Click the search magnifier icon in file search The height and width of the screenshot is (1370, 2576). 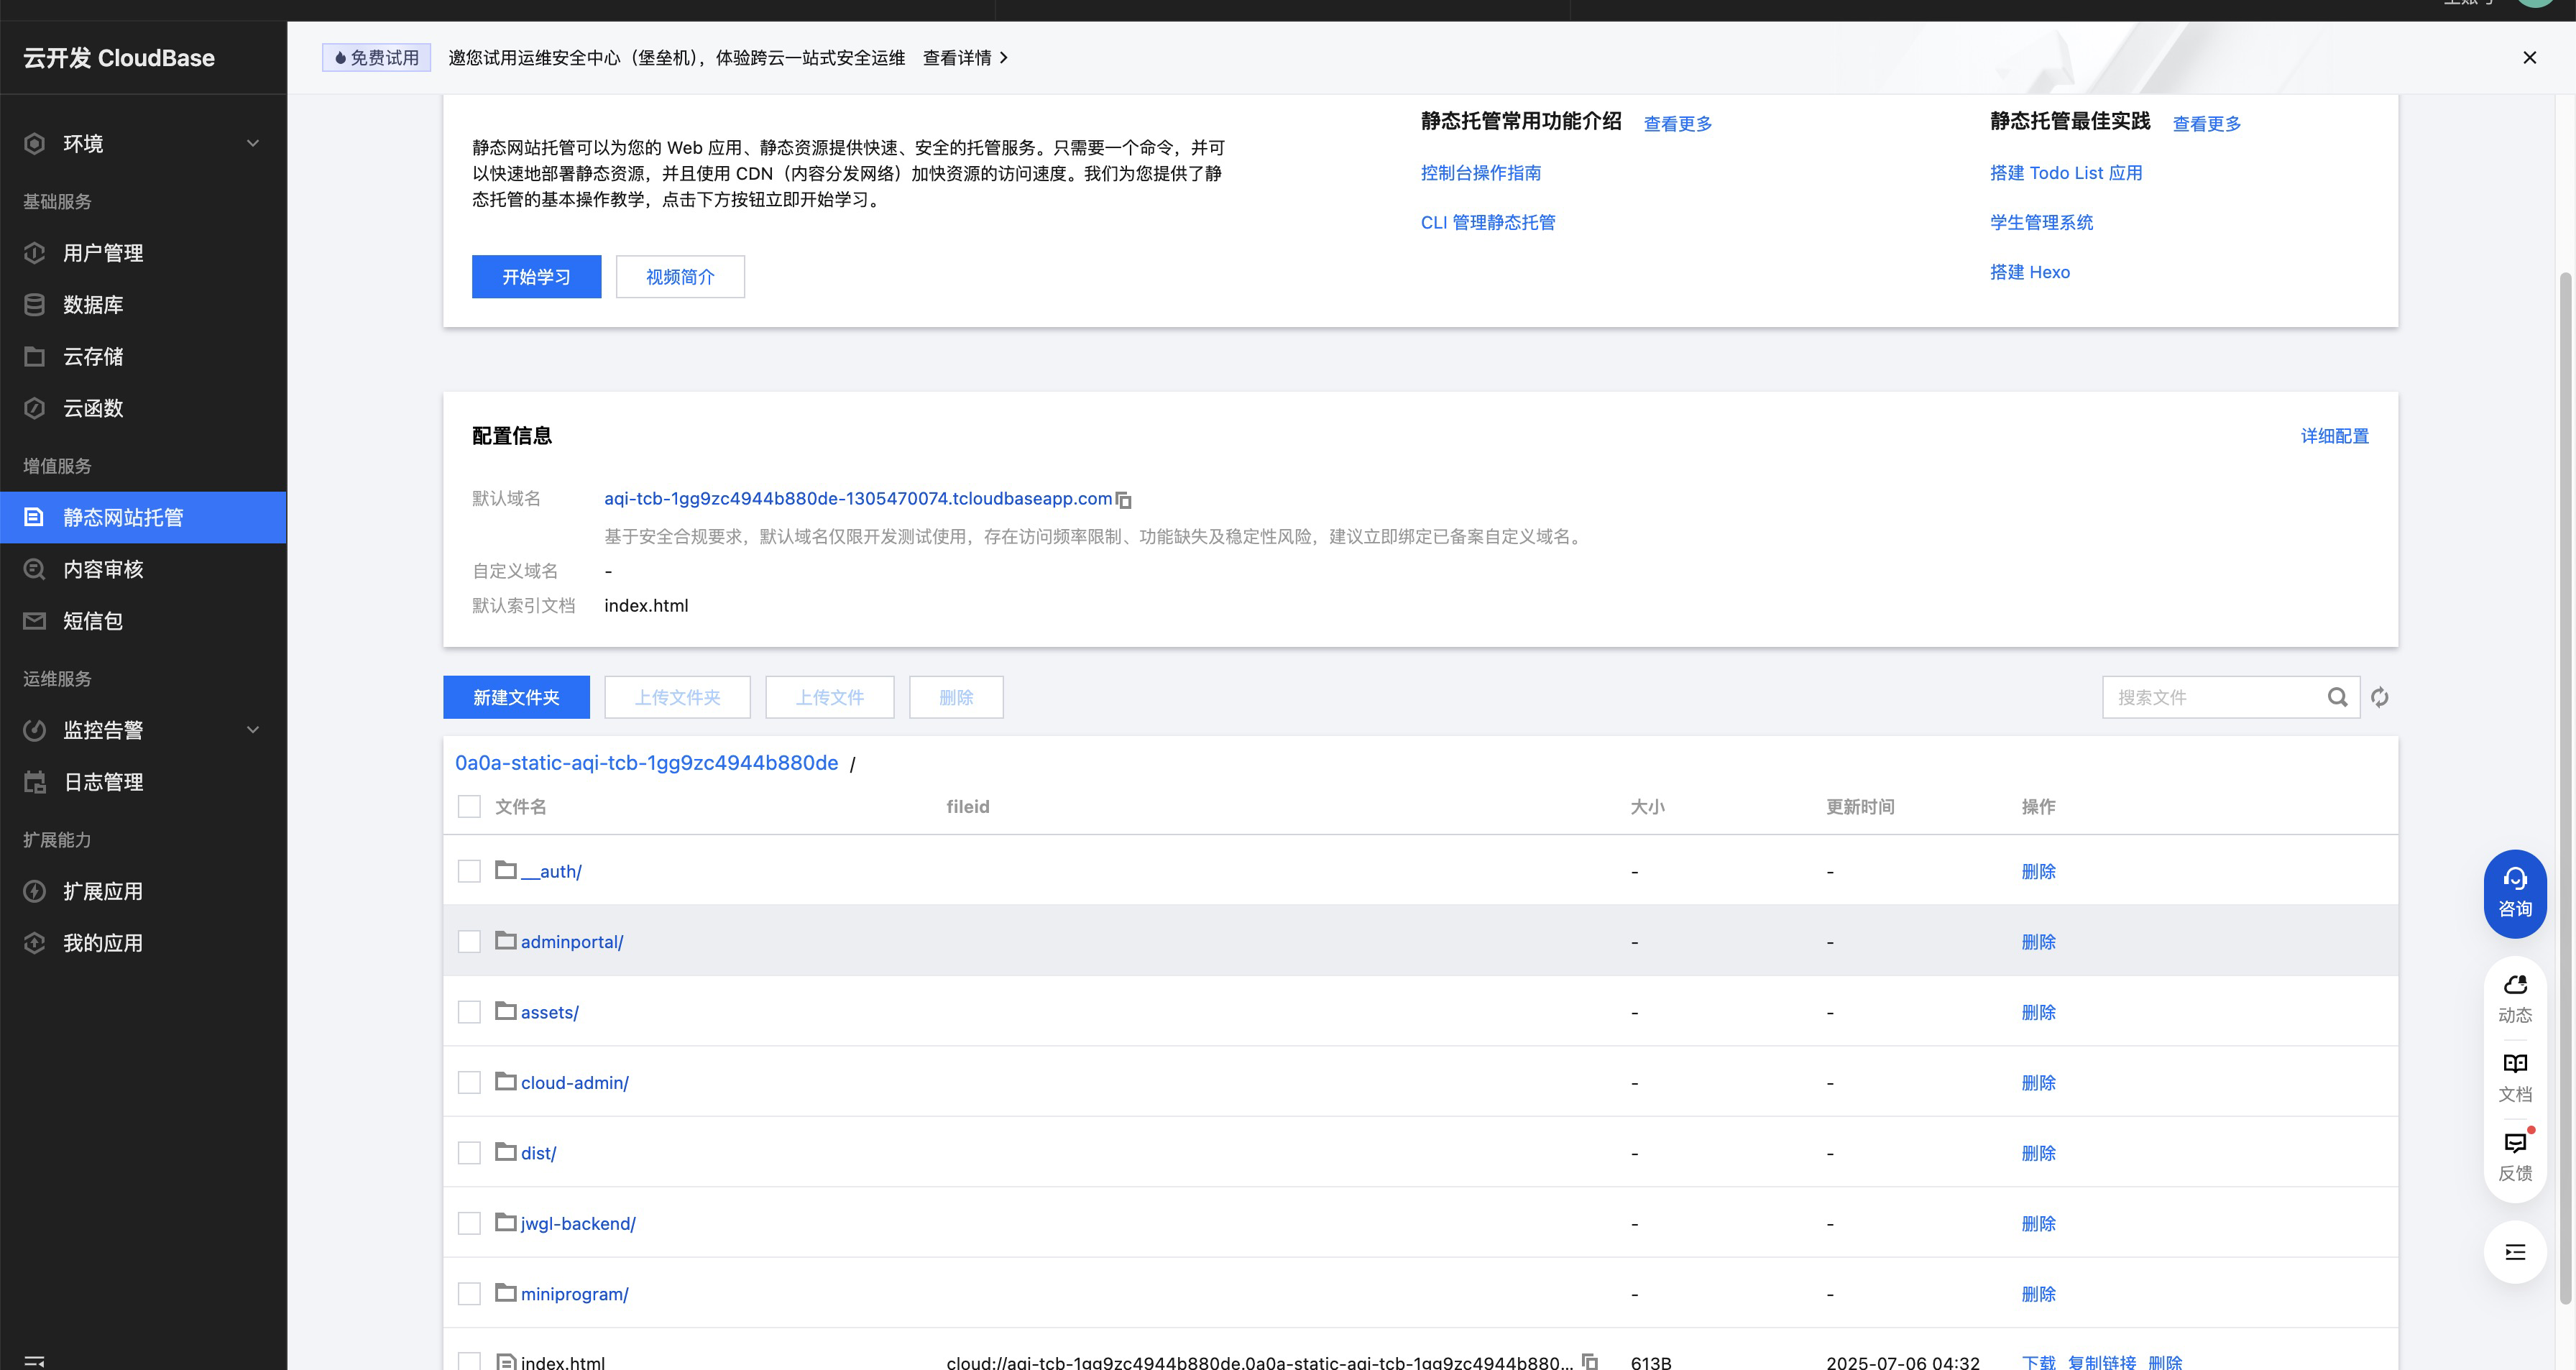click(x=2337, y=697)
